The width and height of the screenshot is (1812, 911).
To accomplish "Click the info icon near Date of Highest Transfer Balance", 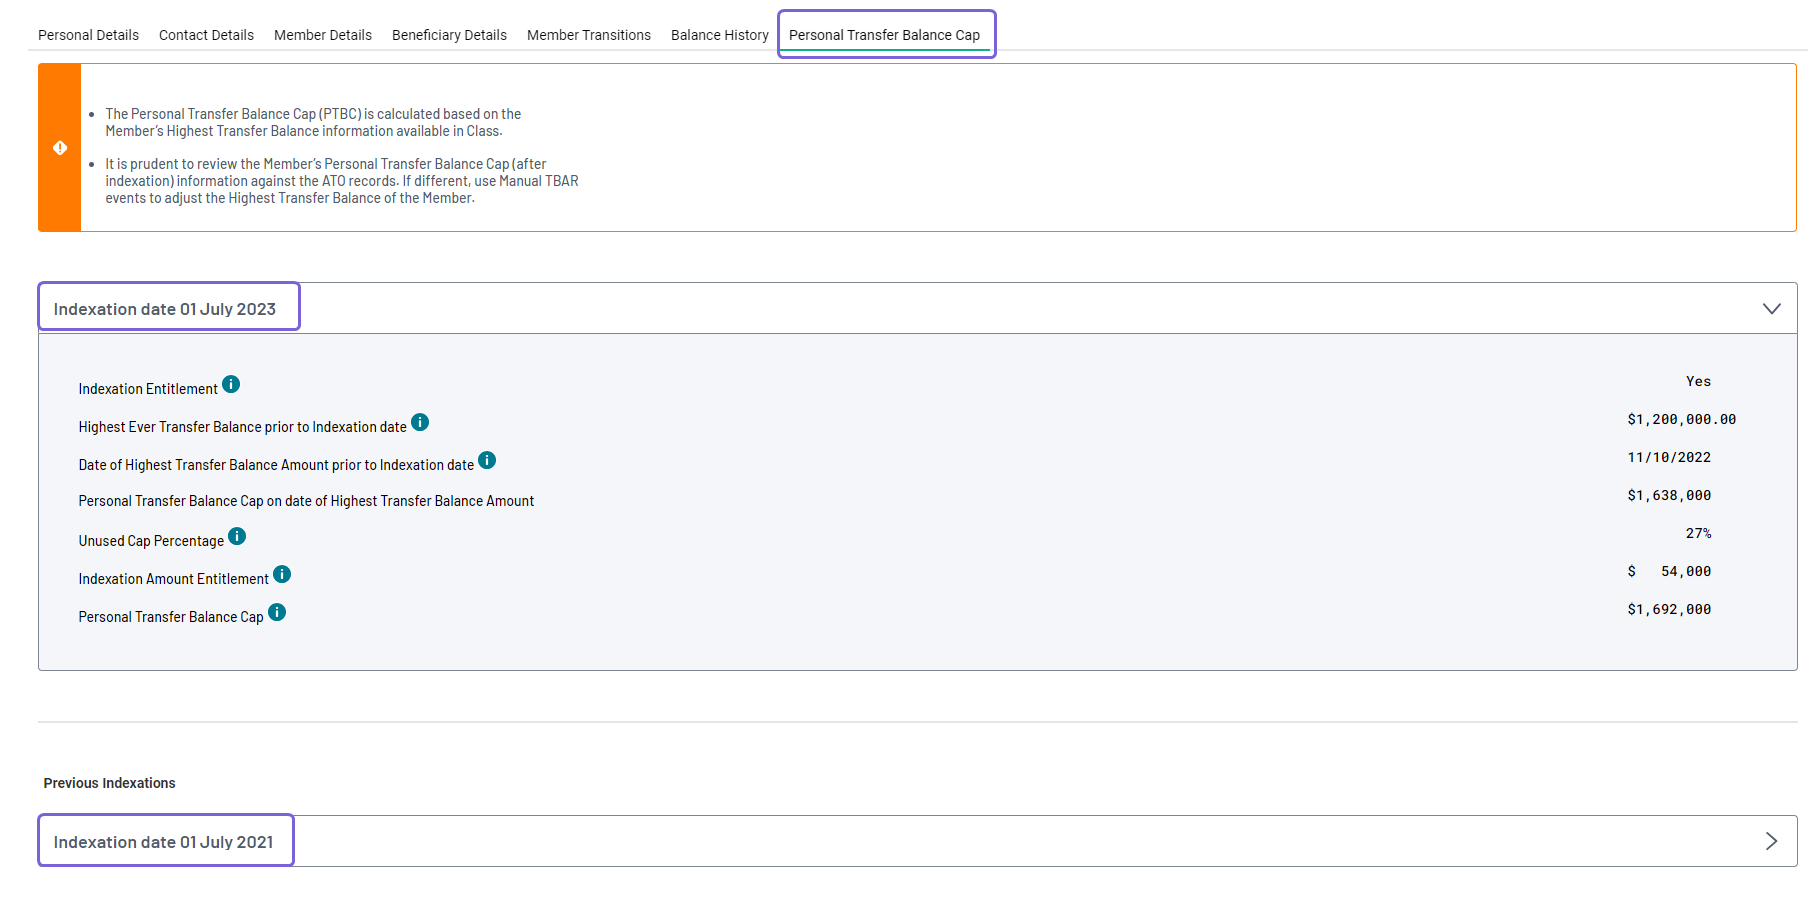I will coord(487,459).
